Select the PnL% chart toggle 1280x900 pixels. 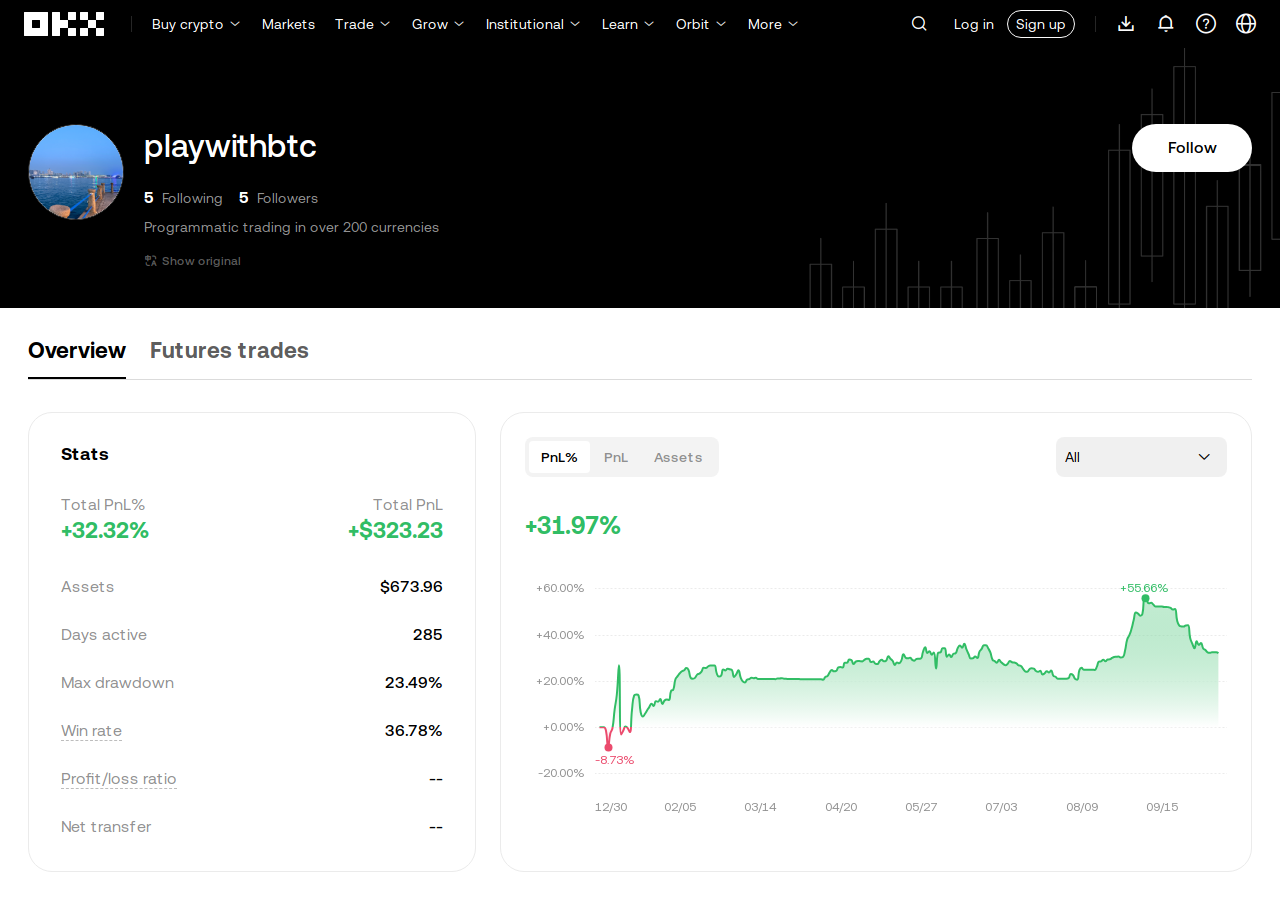point(559,457)
